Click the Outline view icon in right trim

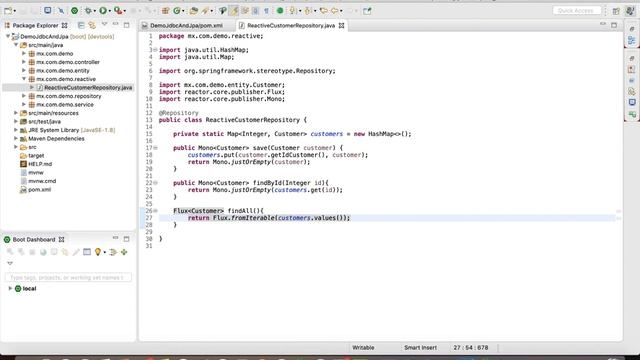[x=632, y=40]
